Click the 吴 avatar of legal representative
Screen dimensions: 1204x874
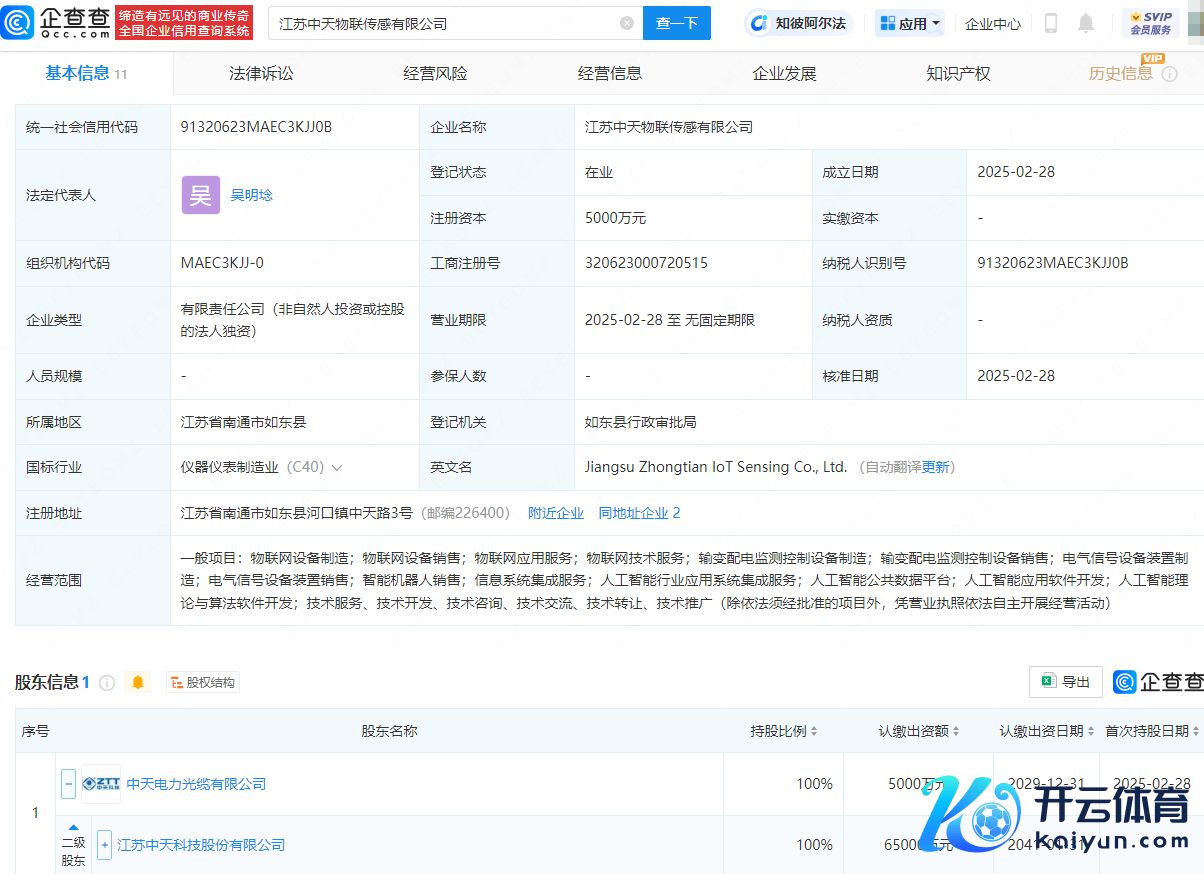point(200,195)
